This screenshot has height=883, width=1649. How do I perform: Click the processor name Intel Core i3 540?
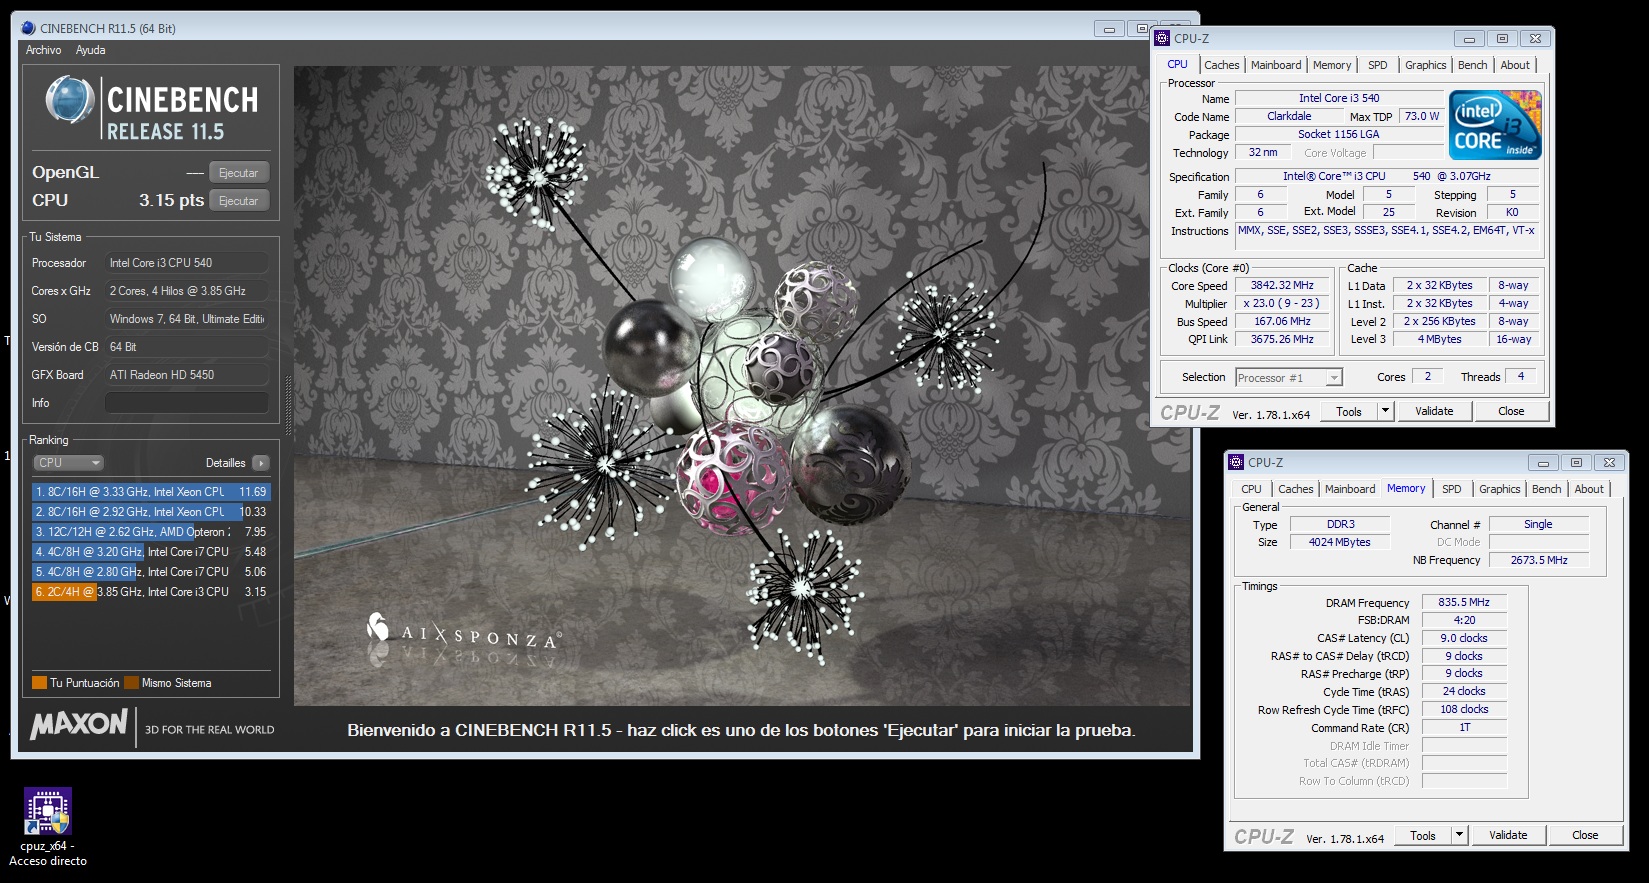(x=1339, y=98)
